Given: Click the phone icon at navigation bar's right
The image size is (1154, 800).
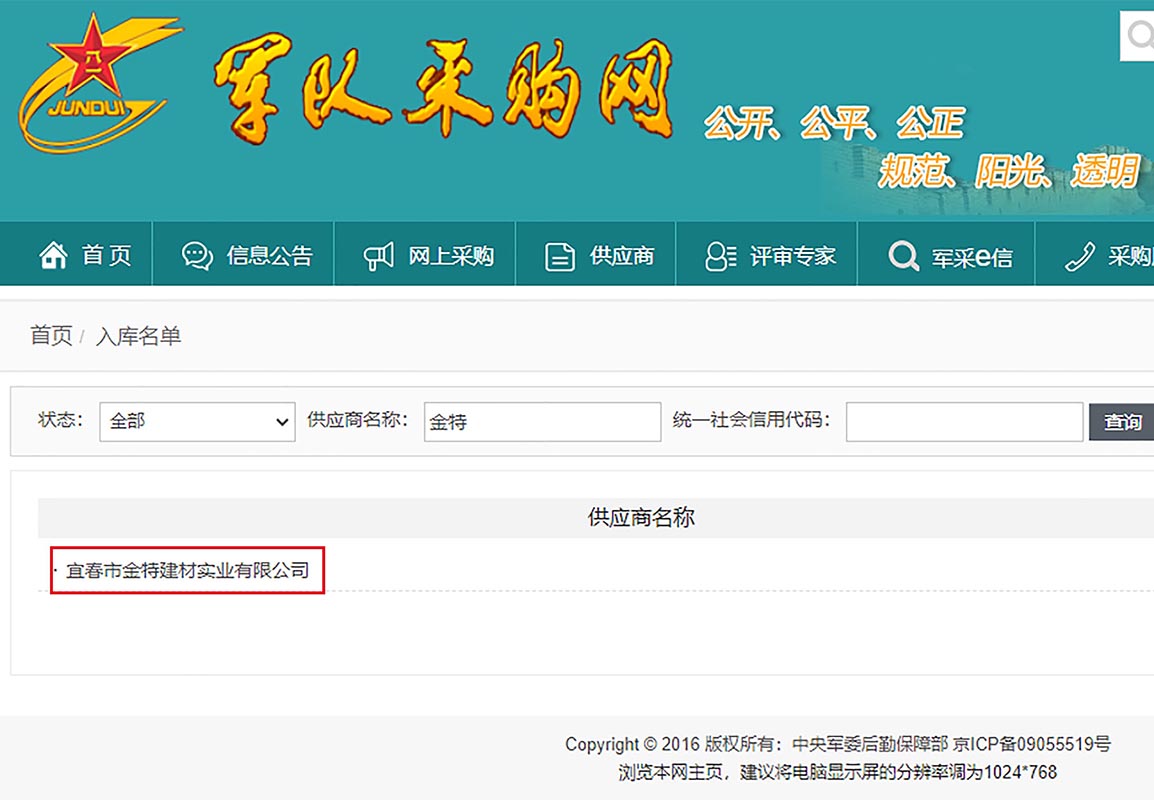Looking at the screenshot, I should (x=1080, y=256).
